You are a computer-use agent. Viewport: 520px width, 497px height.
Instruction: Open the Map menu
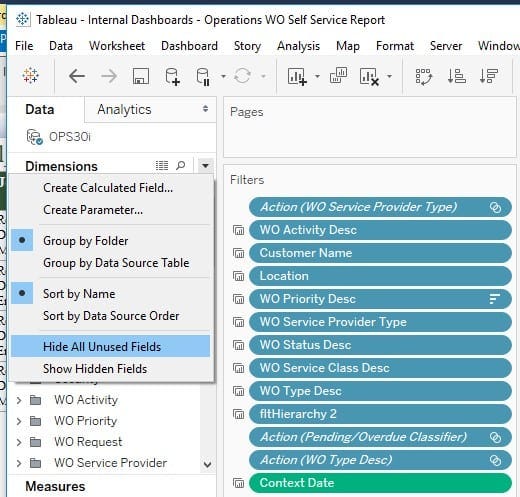tap(348, 46)
